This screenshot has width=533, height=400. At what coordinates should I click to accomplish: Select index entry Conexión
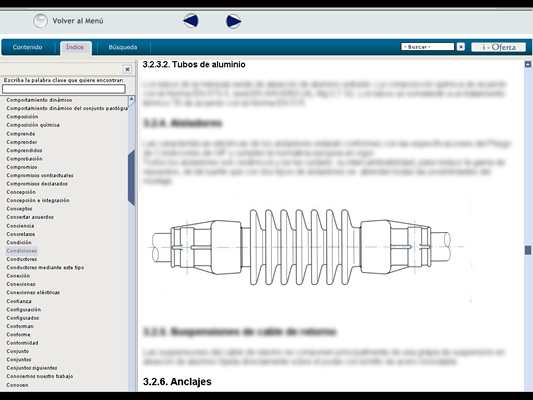click(x=18, y=276)
